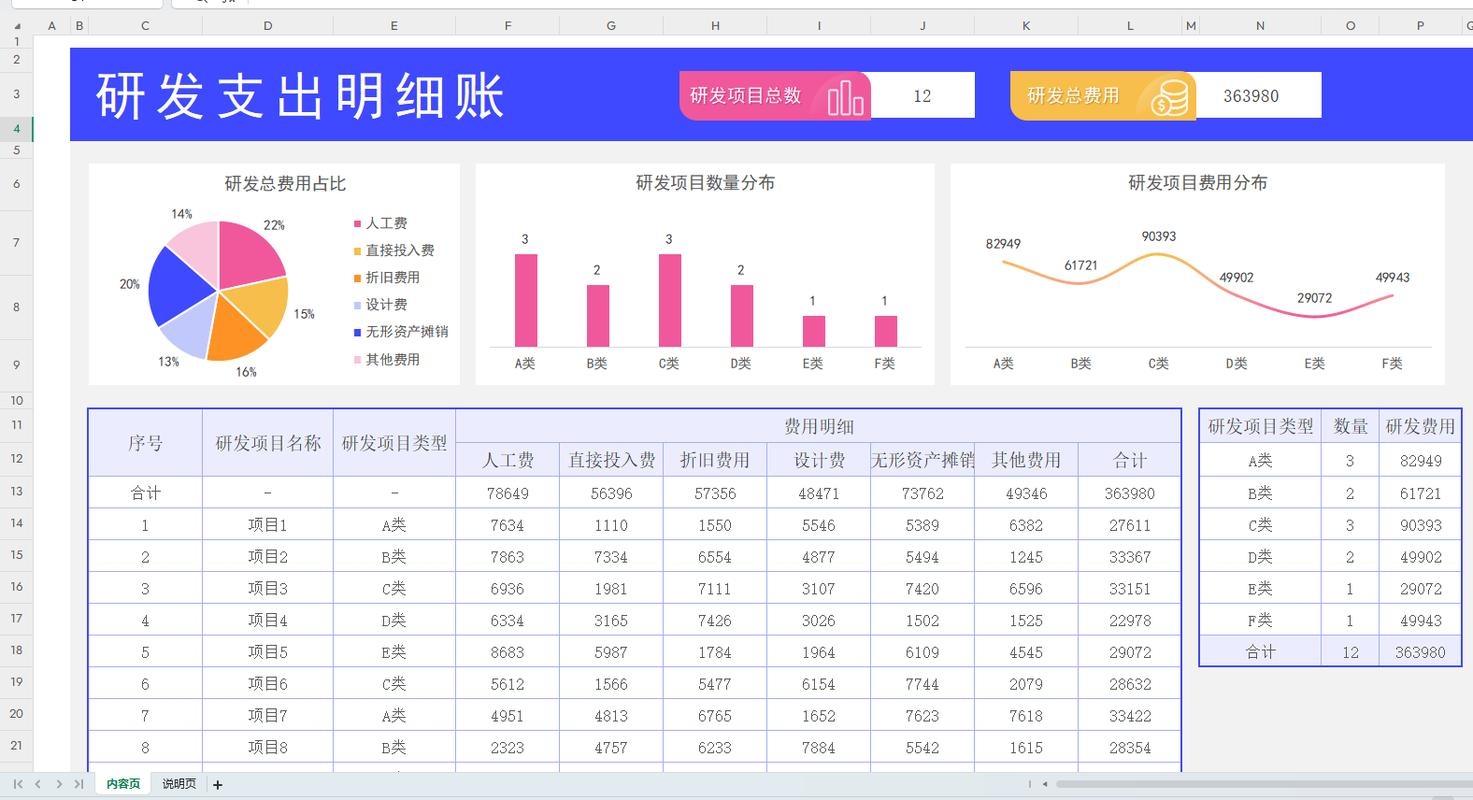This screenshot has width=1473, height=800.
Task: Select the 合计 cell in summary table
Action: tap(1260, 652)
